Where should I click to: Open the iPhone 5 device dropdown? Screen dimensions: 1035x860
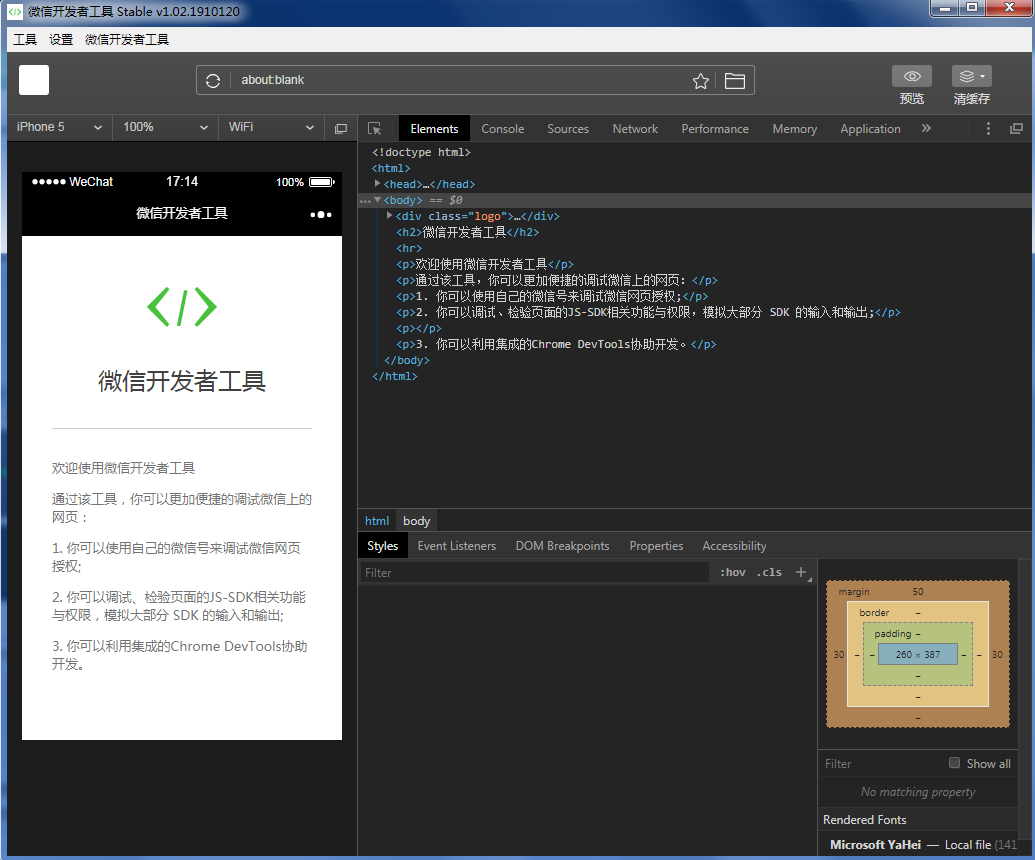click(59, 127)
